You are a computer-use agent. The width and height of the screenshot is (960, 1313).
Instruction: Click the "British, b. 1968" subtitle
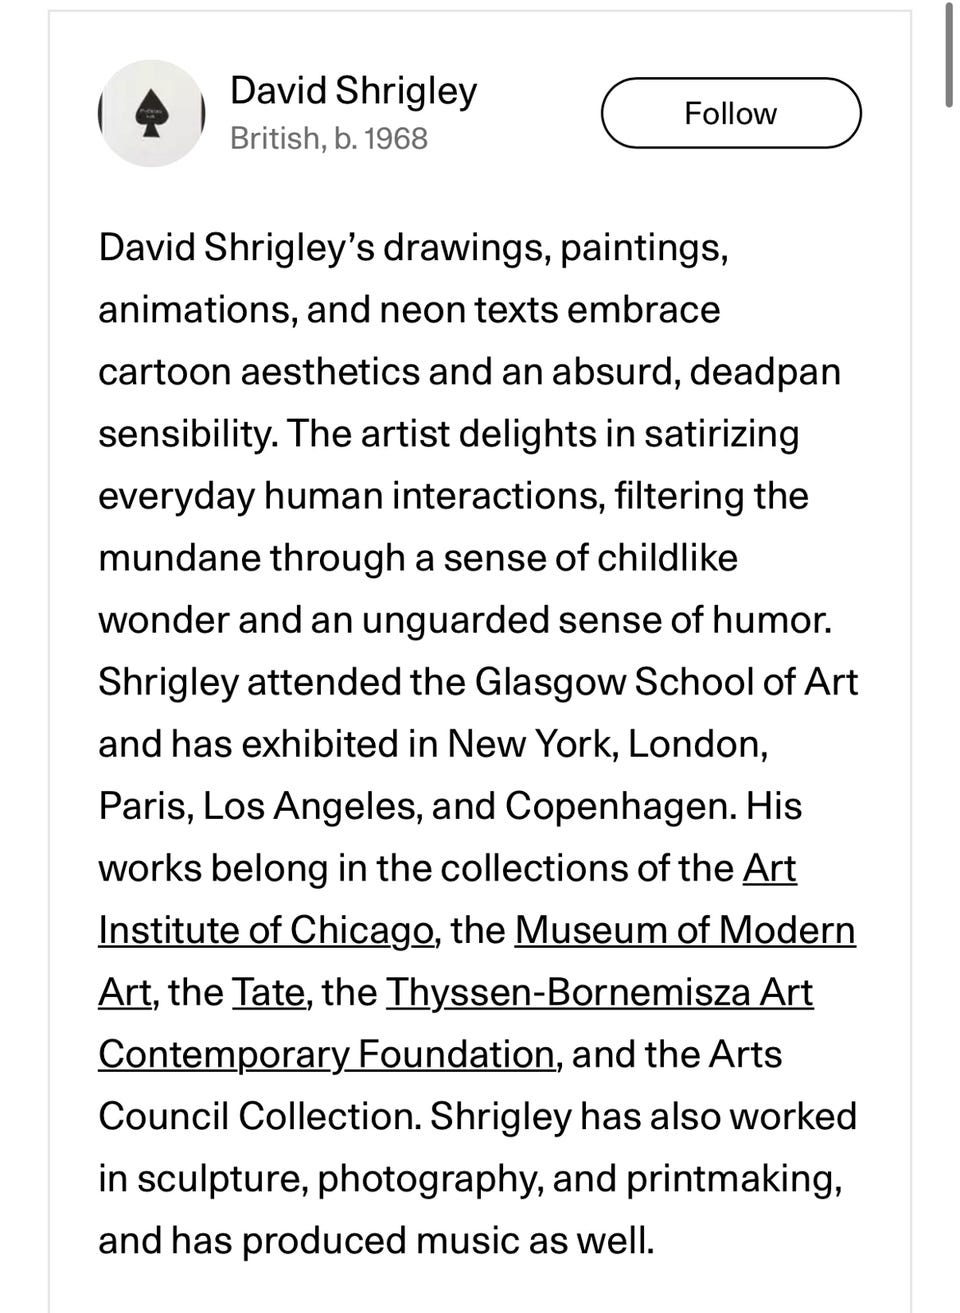point(328,138)
